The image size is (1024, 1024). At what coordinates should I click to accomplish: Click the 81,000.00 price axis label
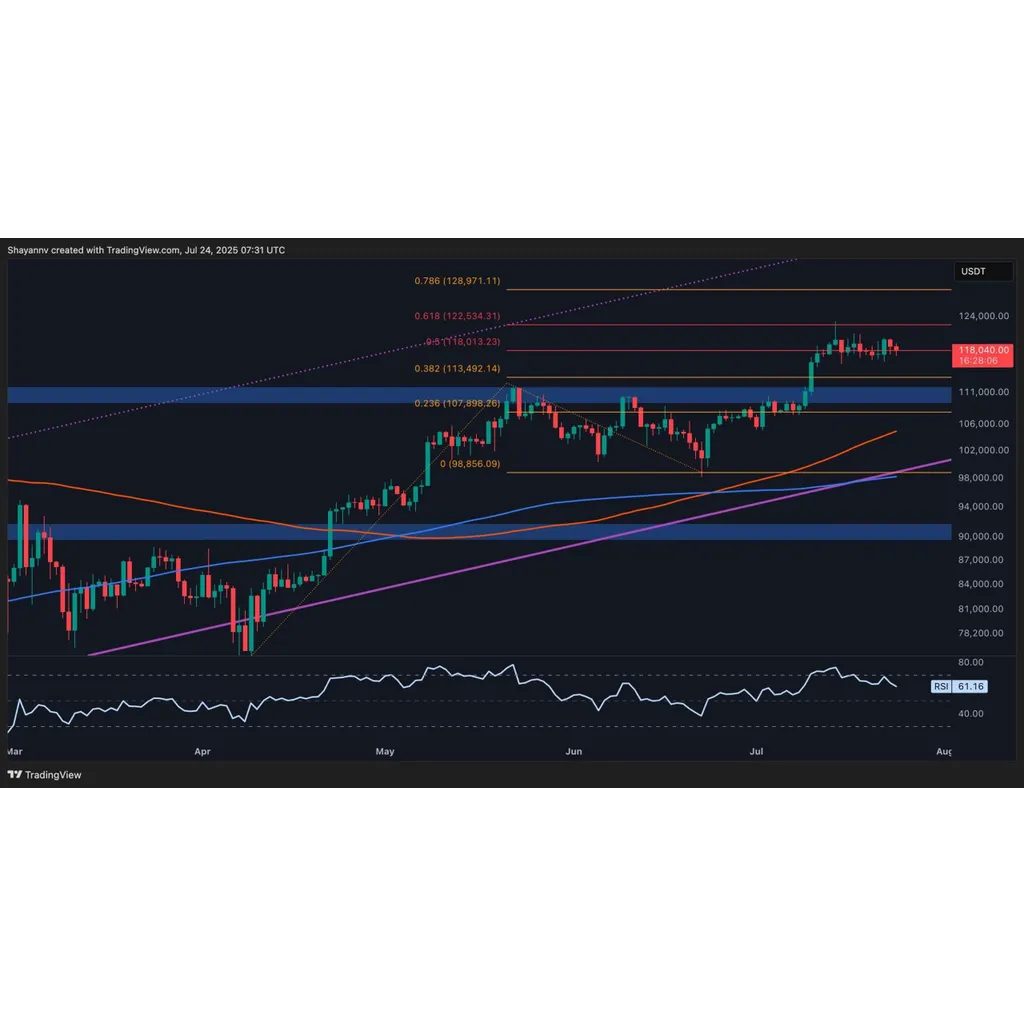click(981, 609)
